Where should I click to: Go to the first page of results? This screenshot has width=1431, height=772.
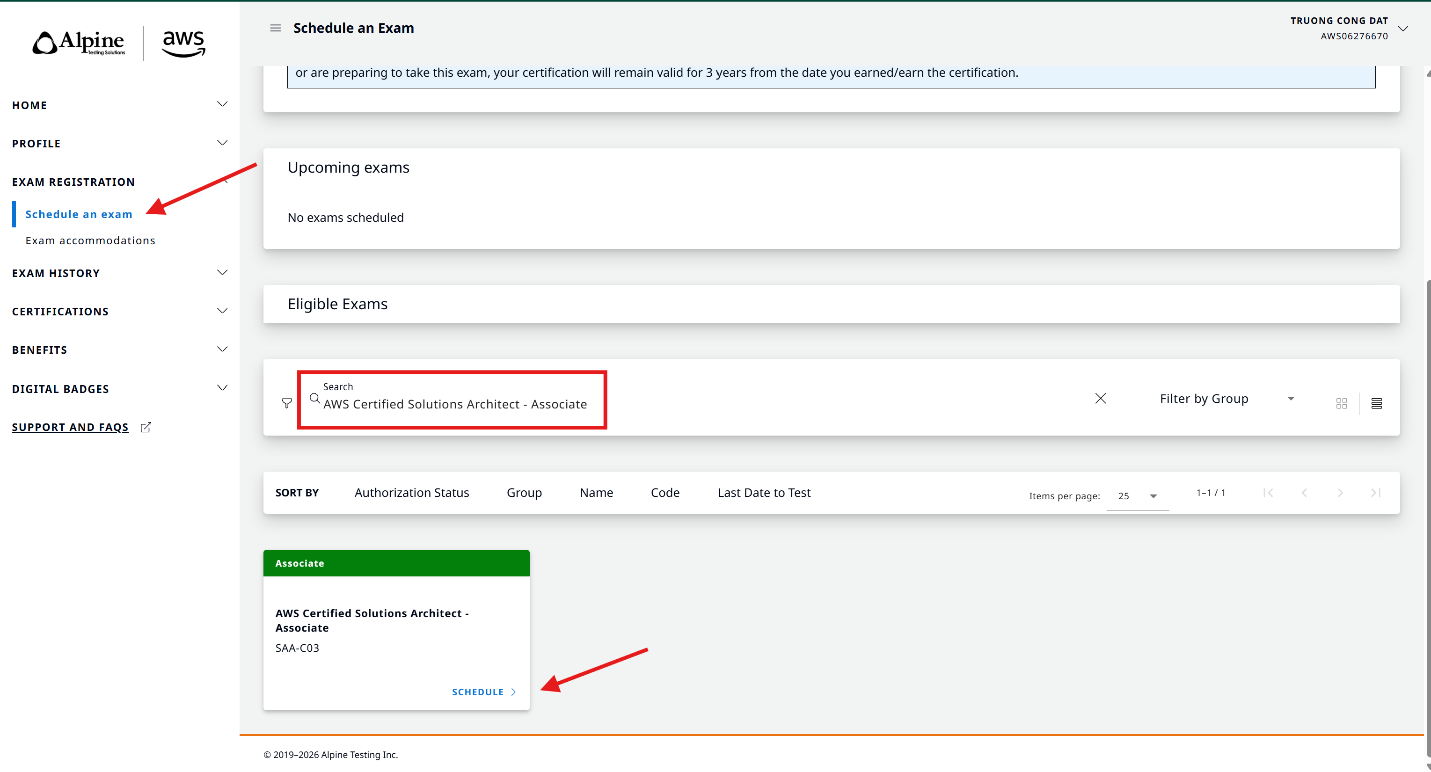[1268, 493]
